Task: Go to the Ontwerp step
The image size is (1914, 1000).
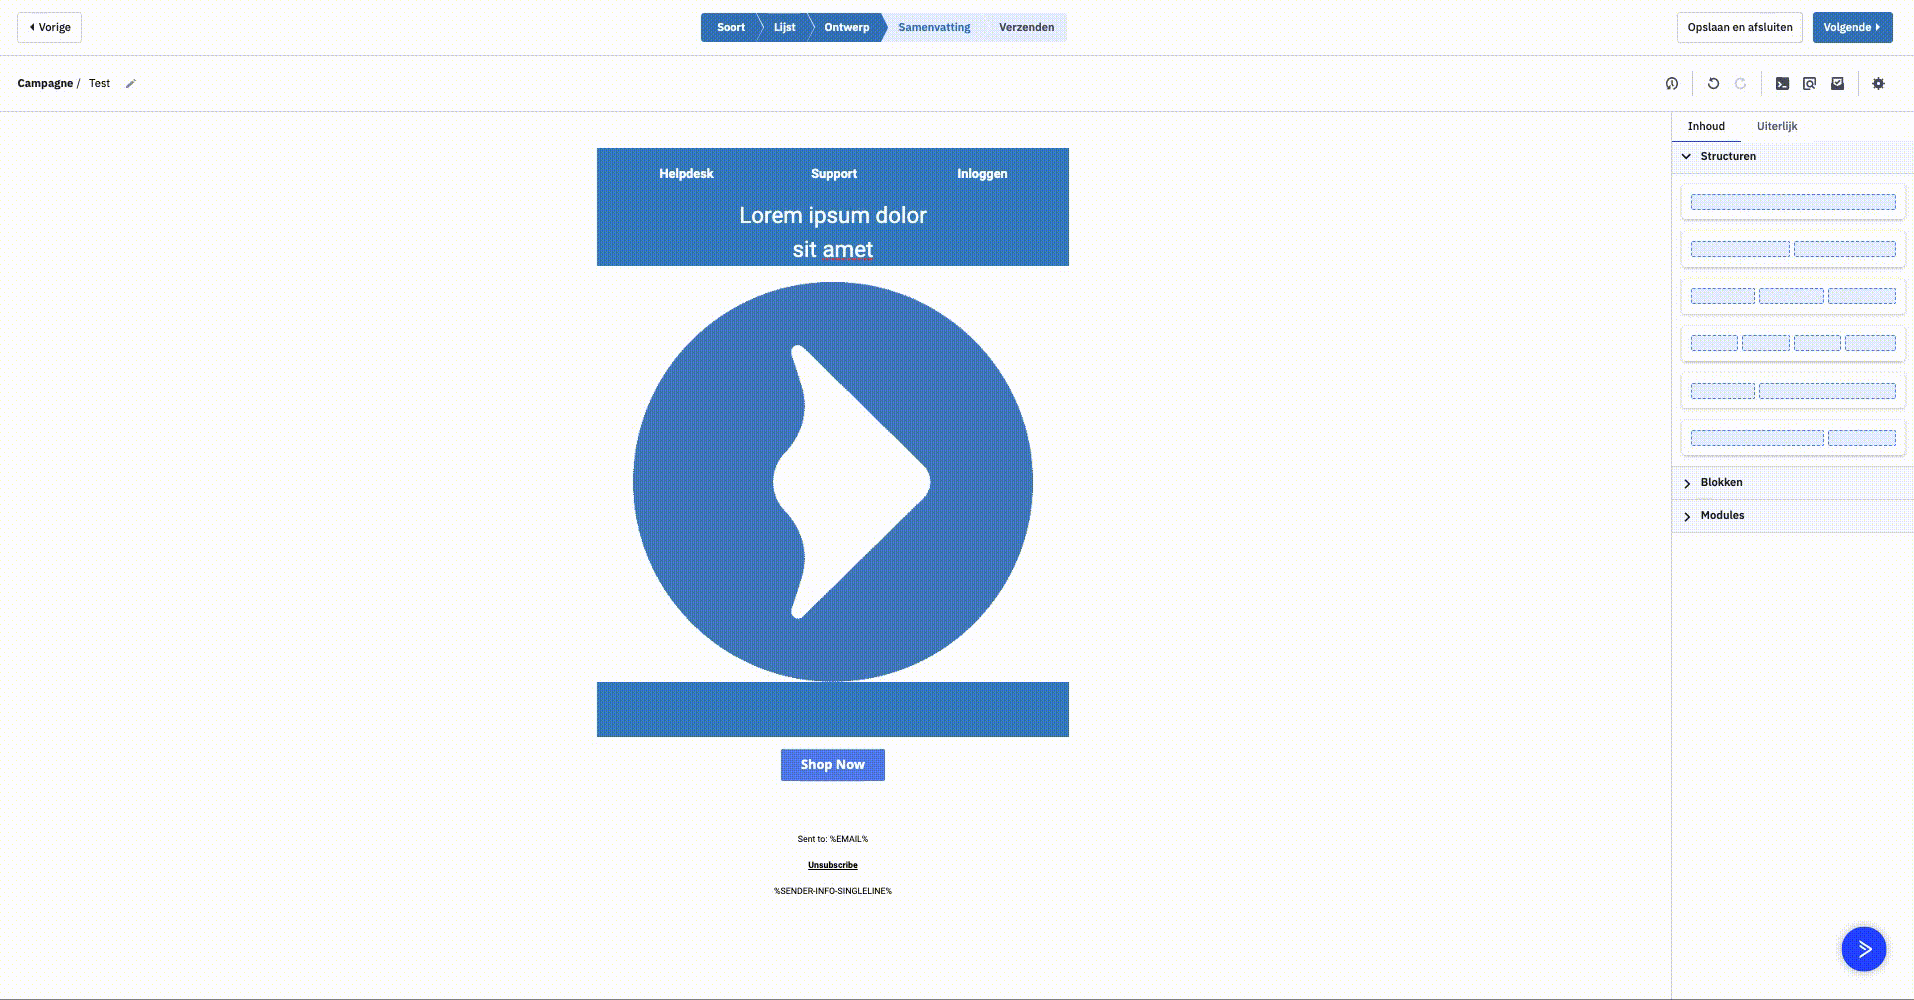Action: coord(846,27)
